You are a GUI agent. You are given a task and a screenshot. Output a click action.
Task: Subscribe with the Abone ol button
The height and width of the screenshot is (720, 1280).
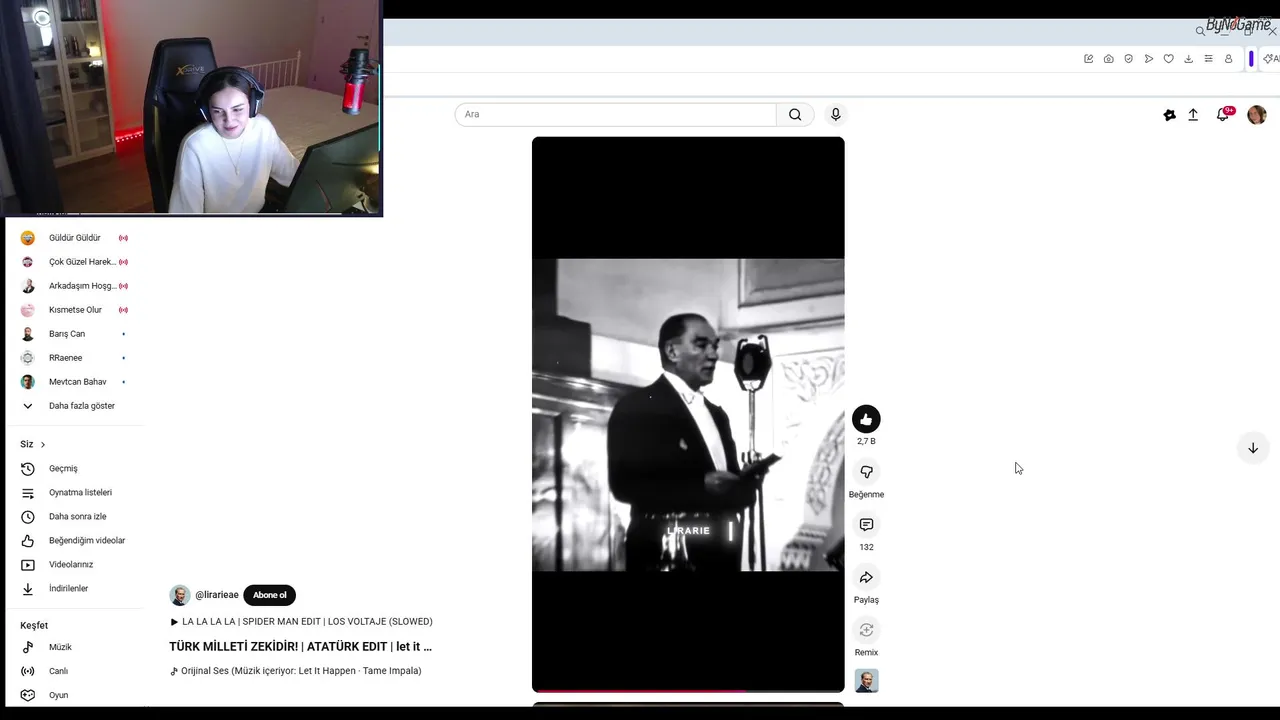[269, 595]
